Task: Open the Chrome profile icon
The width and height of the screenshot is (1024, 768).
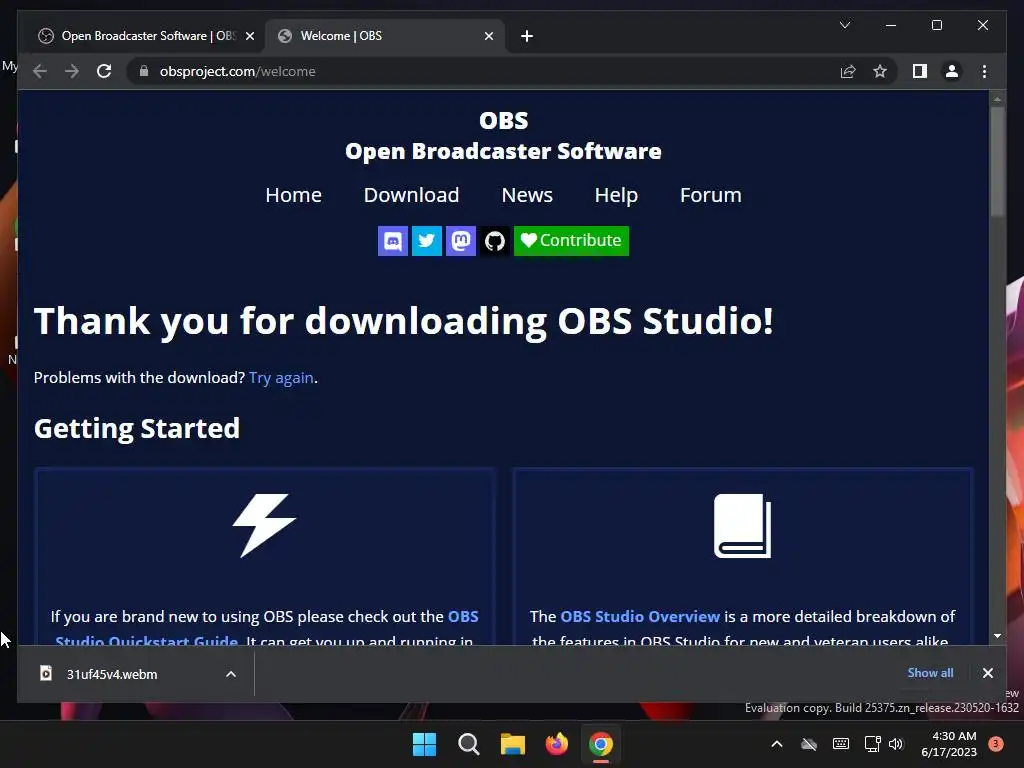Action: [952, 71]
